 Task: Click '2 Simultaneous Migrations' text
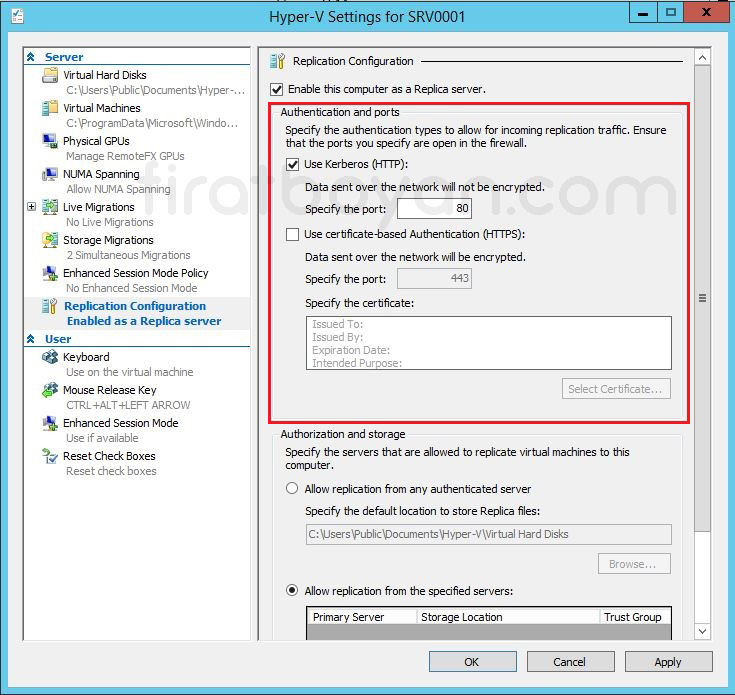[x=128, y=255]
